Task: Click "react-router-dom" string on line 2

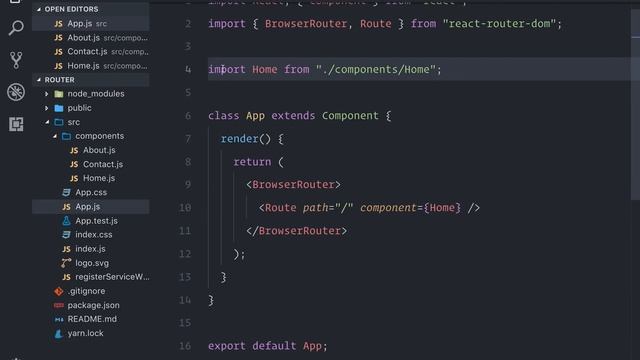Action: [x=499, y=24]
